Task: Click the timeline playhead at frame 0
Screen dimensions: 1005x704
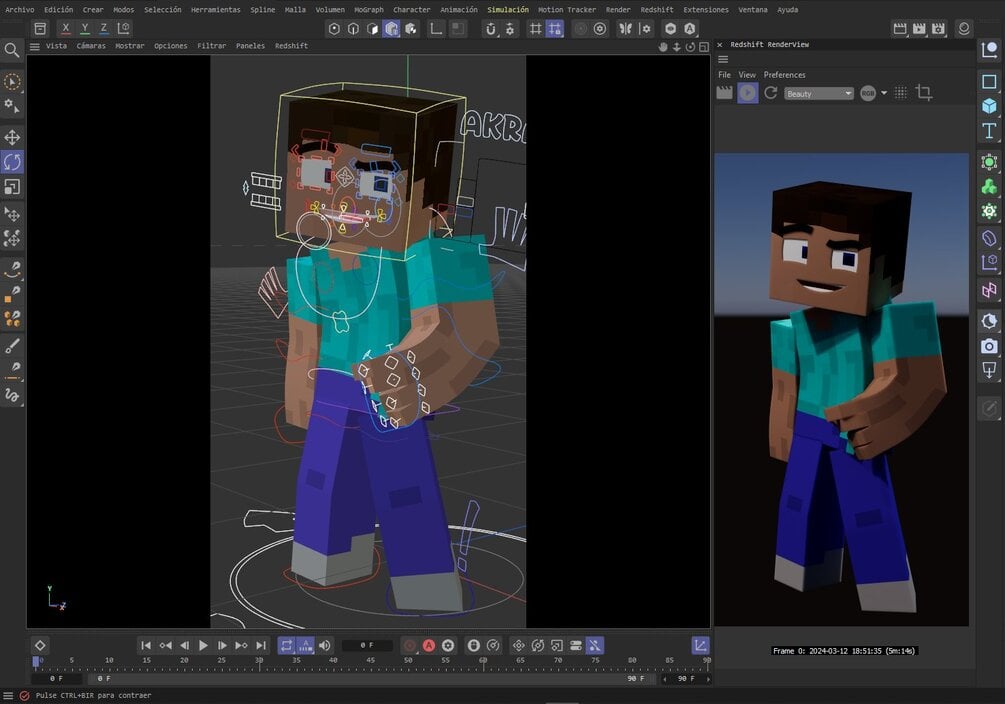Action: click(x=36, y=661)
